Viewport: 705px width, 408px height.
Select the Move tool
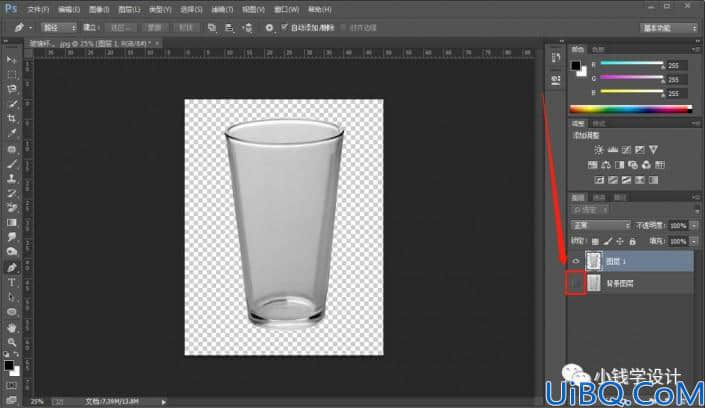click(x=12, y=60)
